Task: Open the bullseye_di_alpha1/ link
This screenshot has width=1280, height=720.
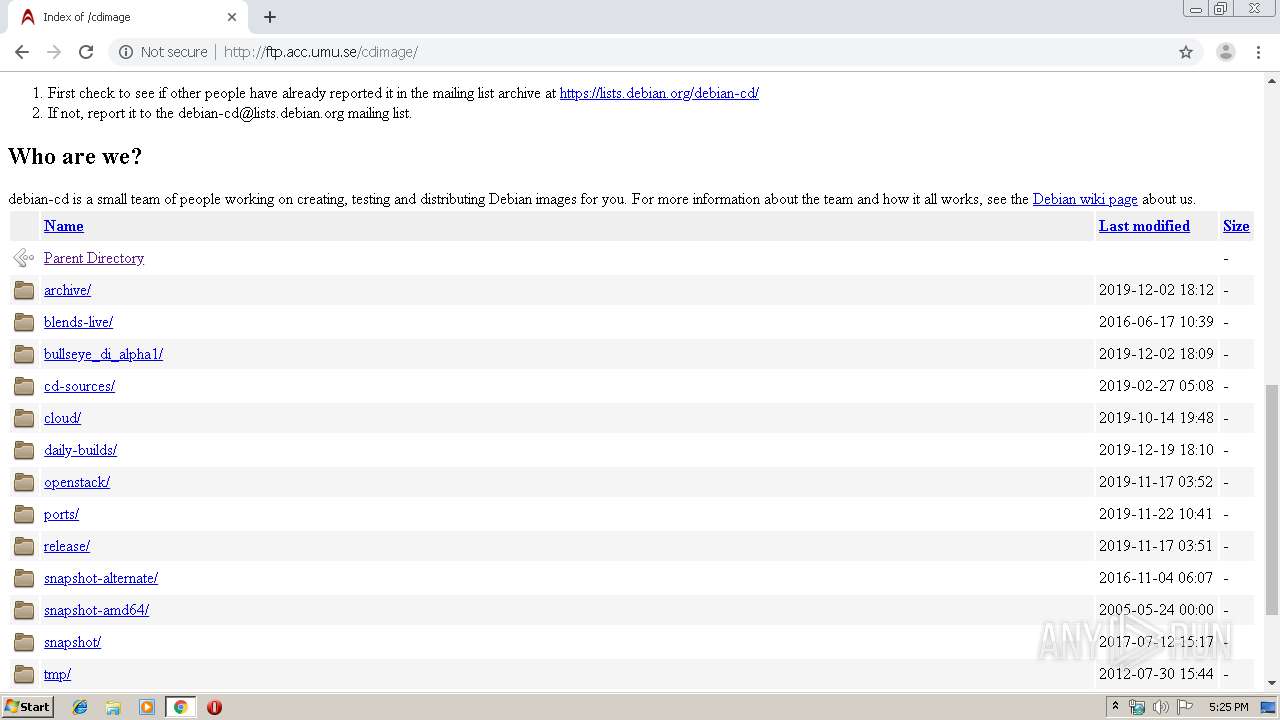Action: [x=103, y=354]
